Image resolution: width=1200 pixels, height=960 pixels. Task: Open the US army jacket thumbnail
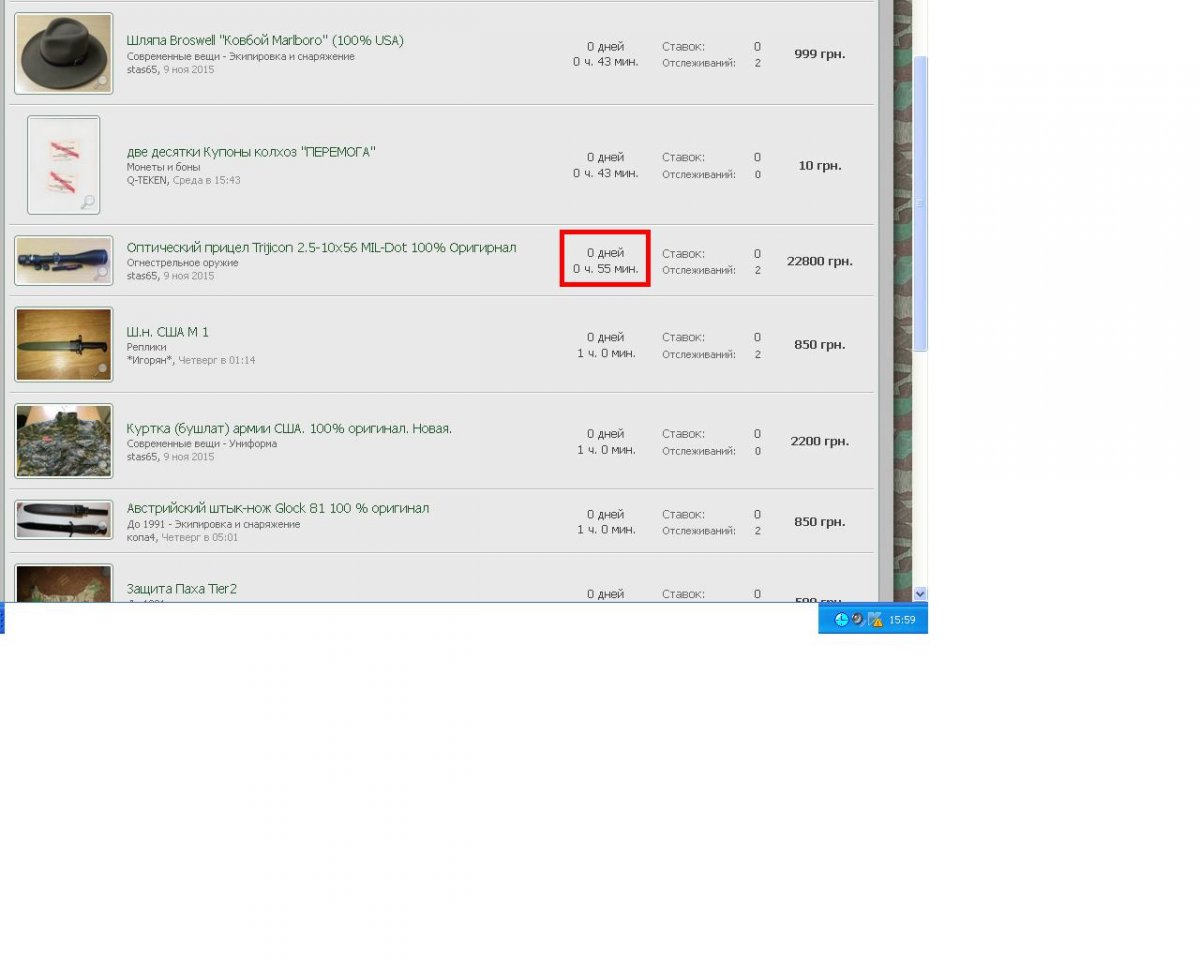point(64,441)
